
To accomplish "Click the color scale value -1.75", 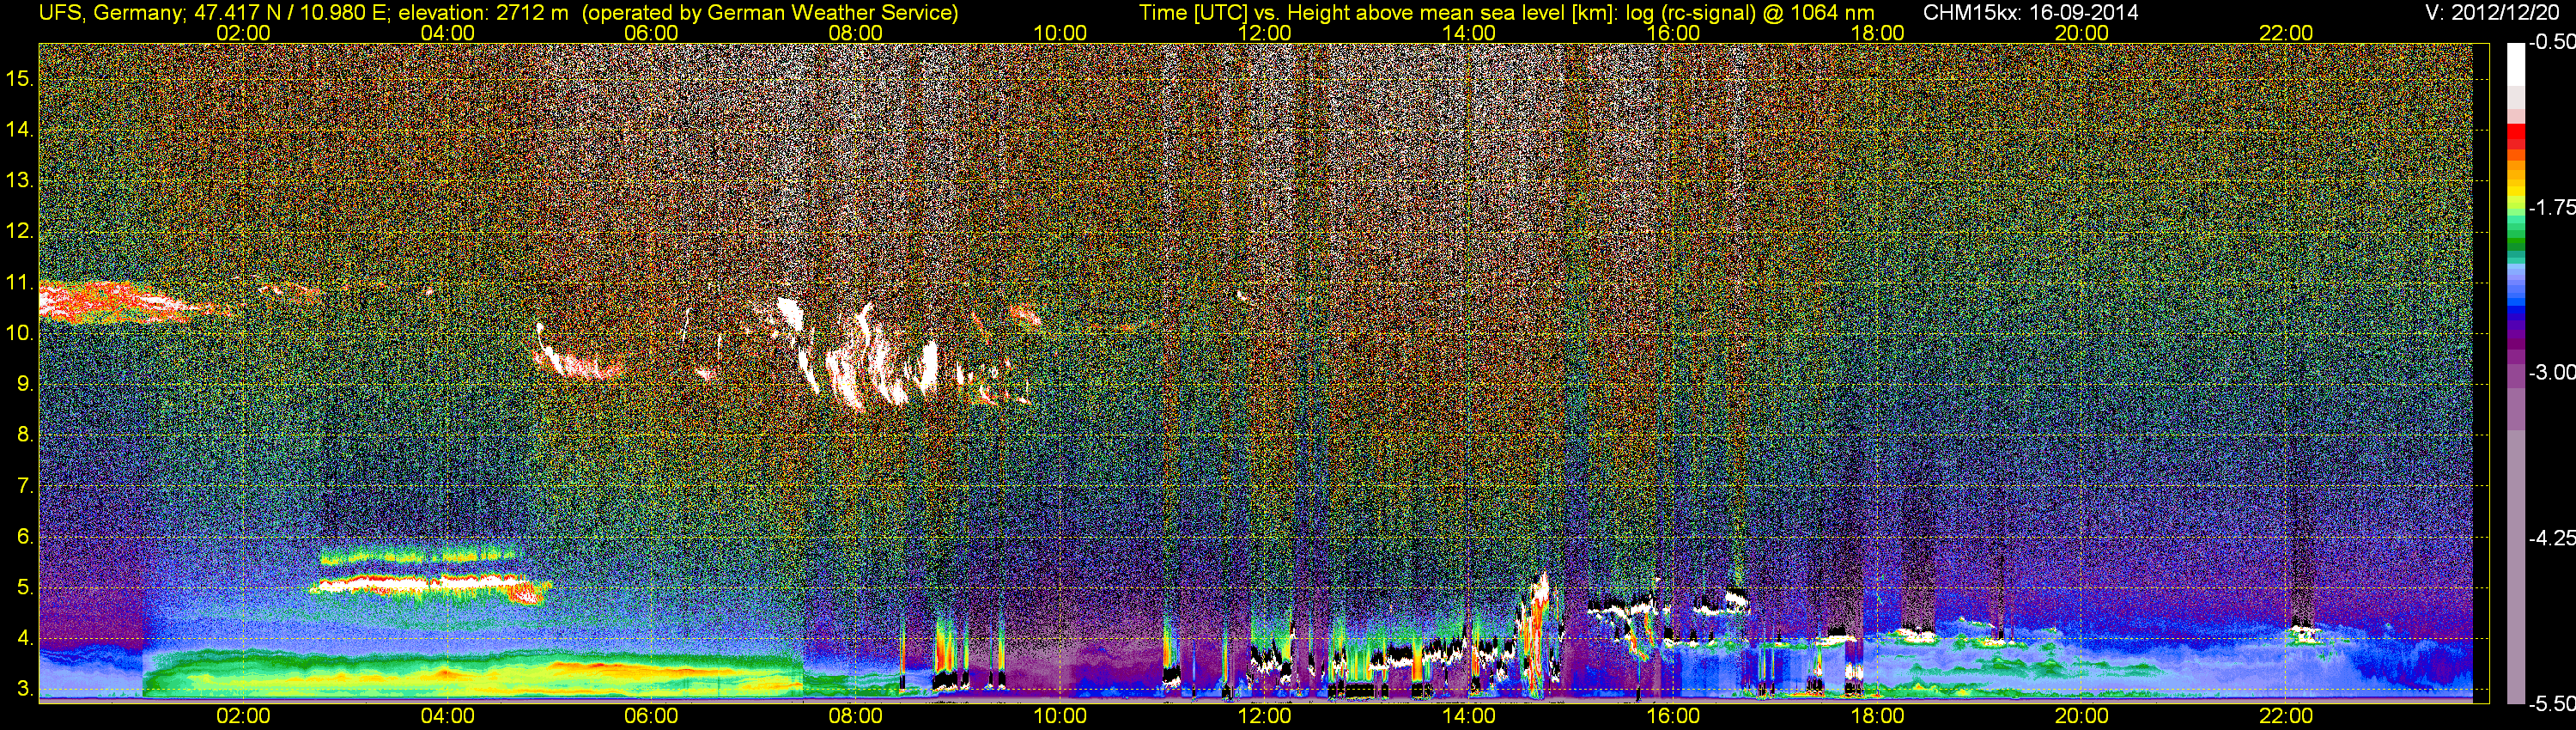I will point(2551,207).
